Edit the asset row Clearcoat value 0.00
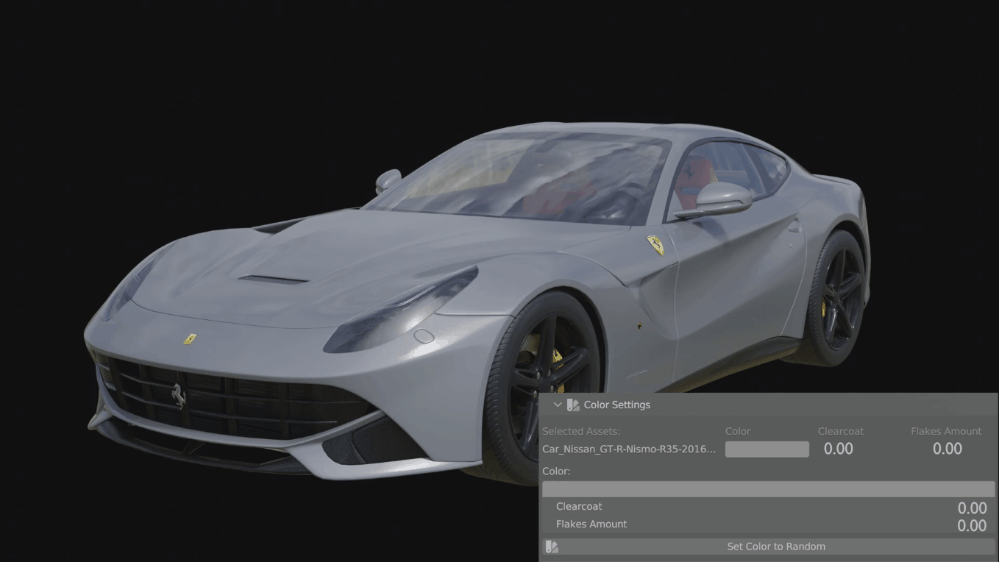 [838, 449]
